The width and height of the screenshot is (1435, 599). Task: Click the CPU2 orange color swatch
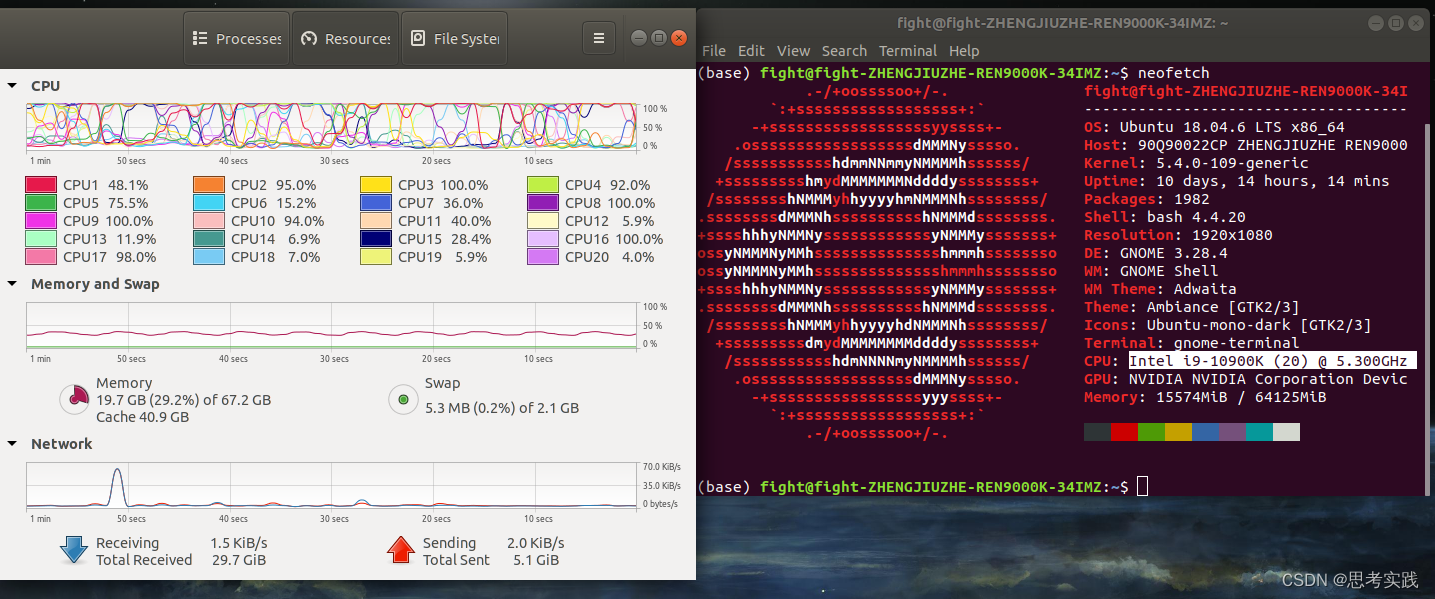click(x=208, y=184)
